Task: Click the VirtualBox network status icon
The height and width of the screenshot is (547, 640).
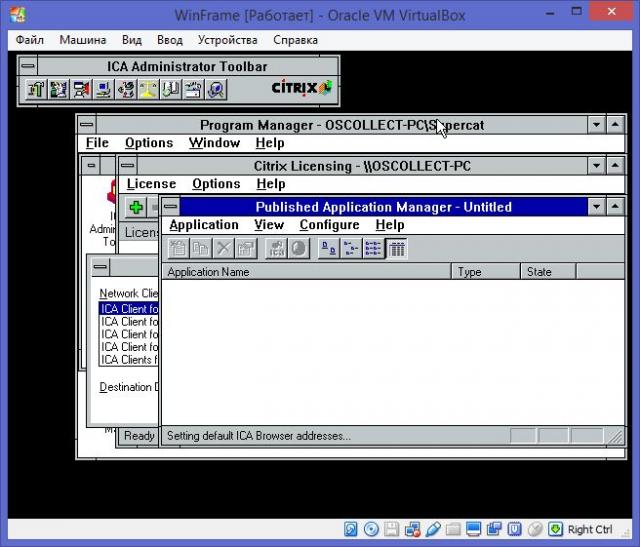Action: 412,529
